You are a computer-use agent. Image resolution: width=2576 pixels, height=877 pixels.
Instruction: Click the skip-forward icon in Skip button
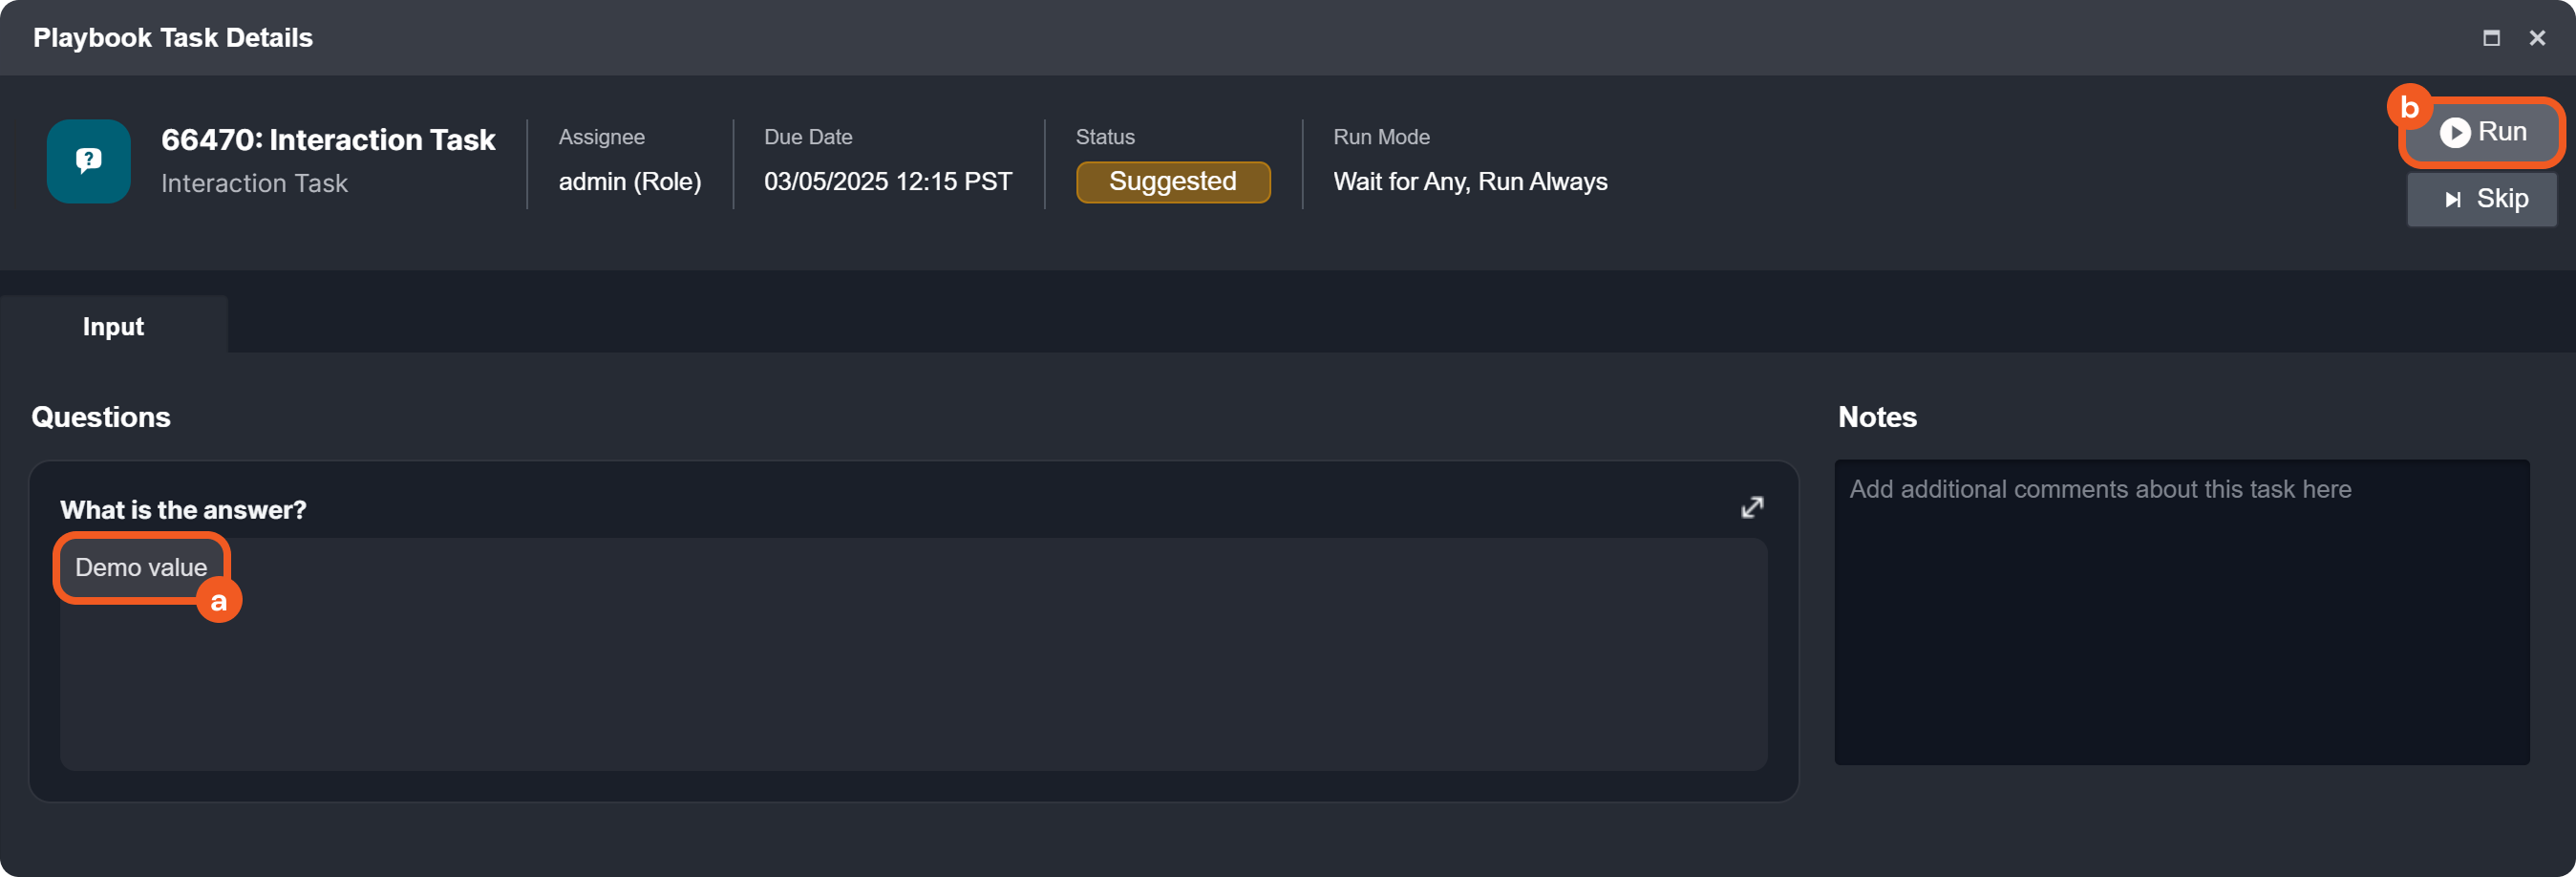(2452, 199)
